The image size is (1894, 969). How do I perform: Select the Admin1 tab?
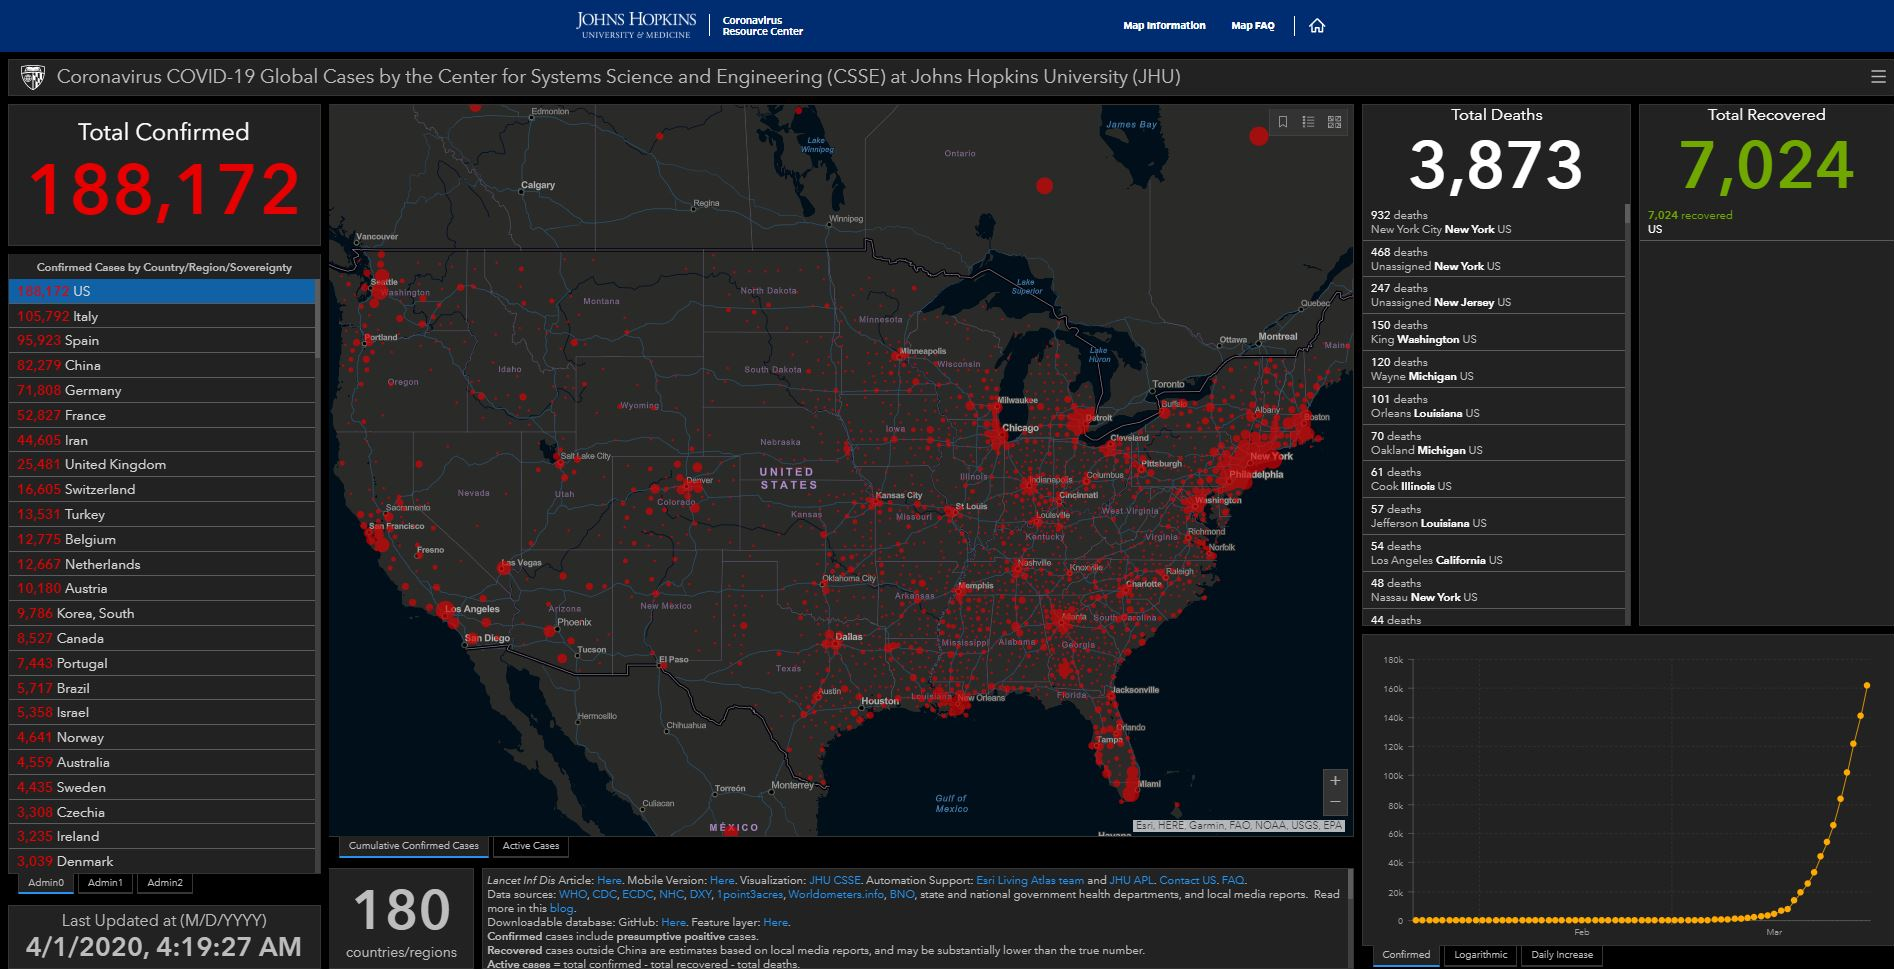click(105, 883)
